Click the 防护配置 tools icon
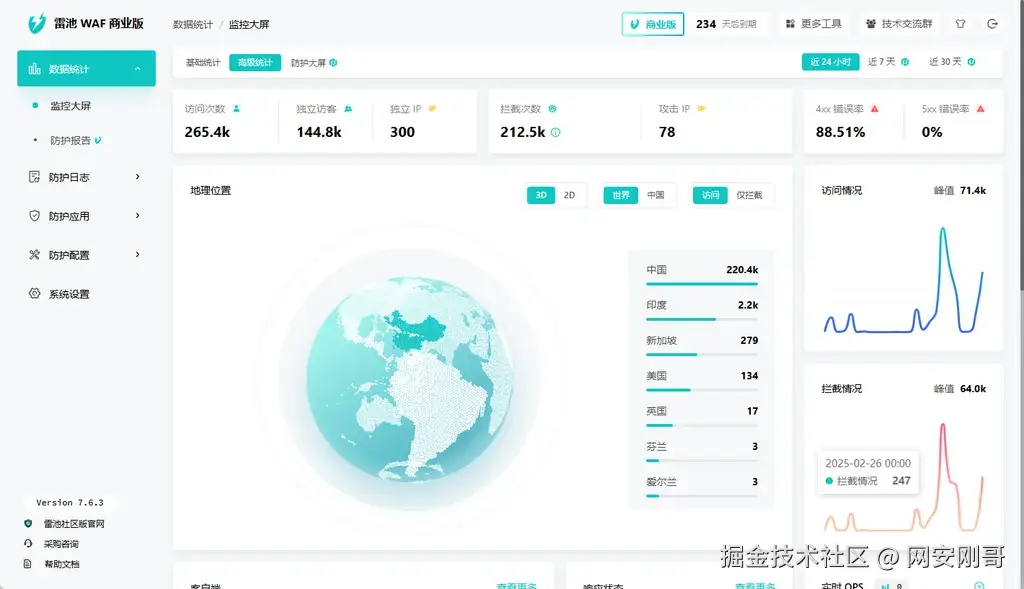Viewport: 1024px width, 589px height. point(35,255)
